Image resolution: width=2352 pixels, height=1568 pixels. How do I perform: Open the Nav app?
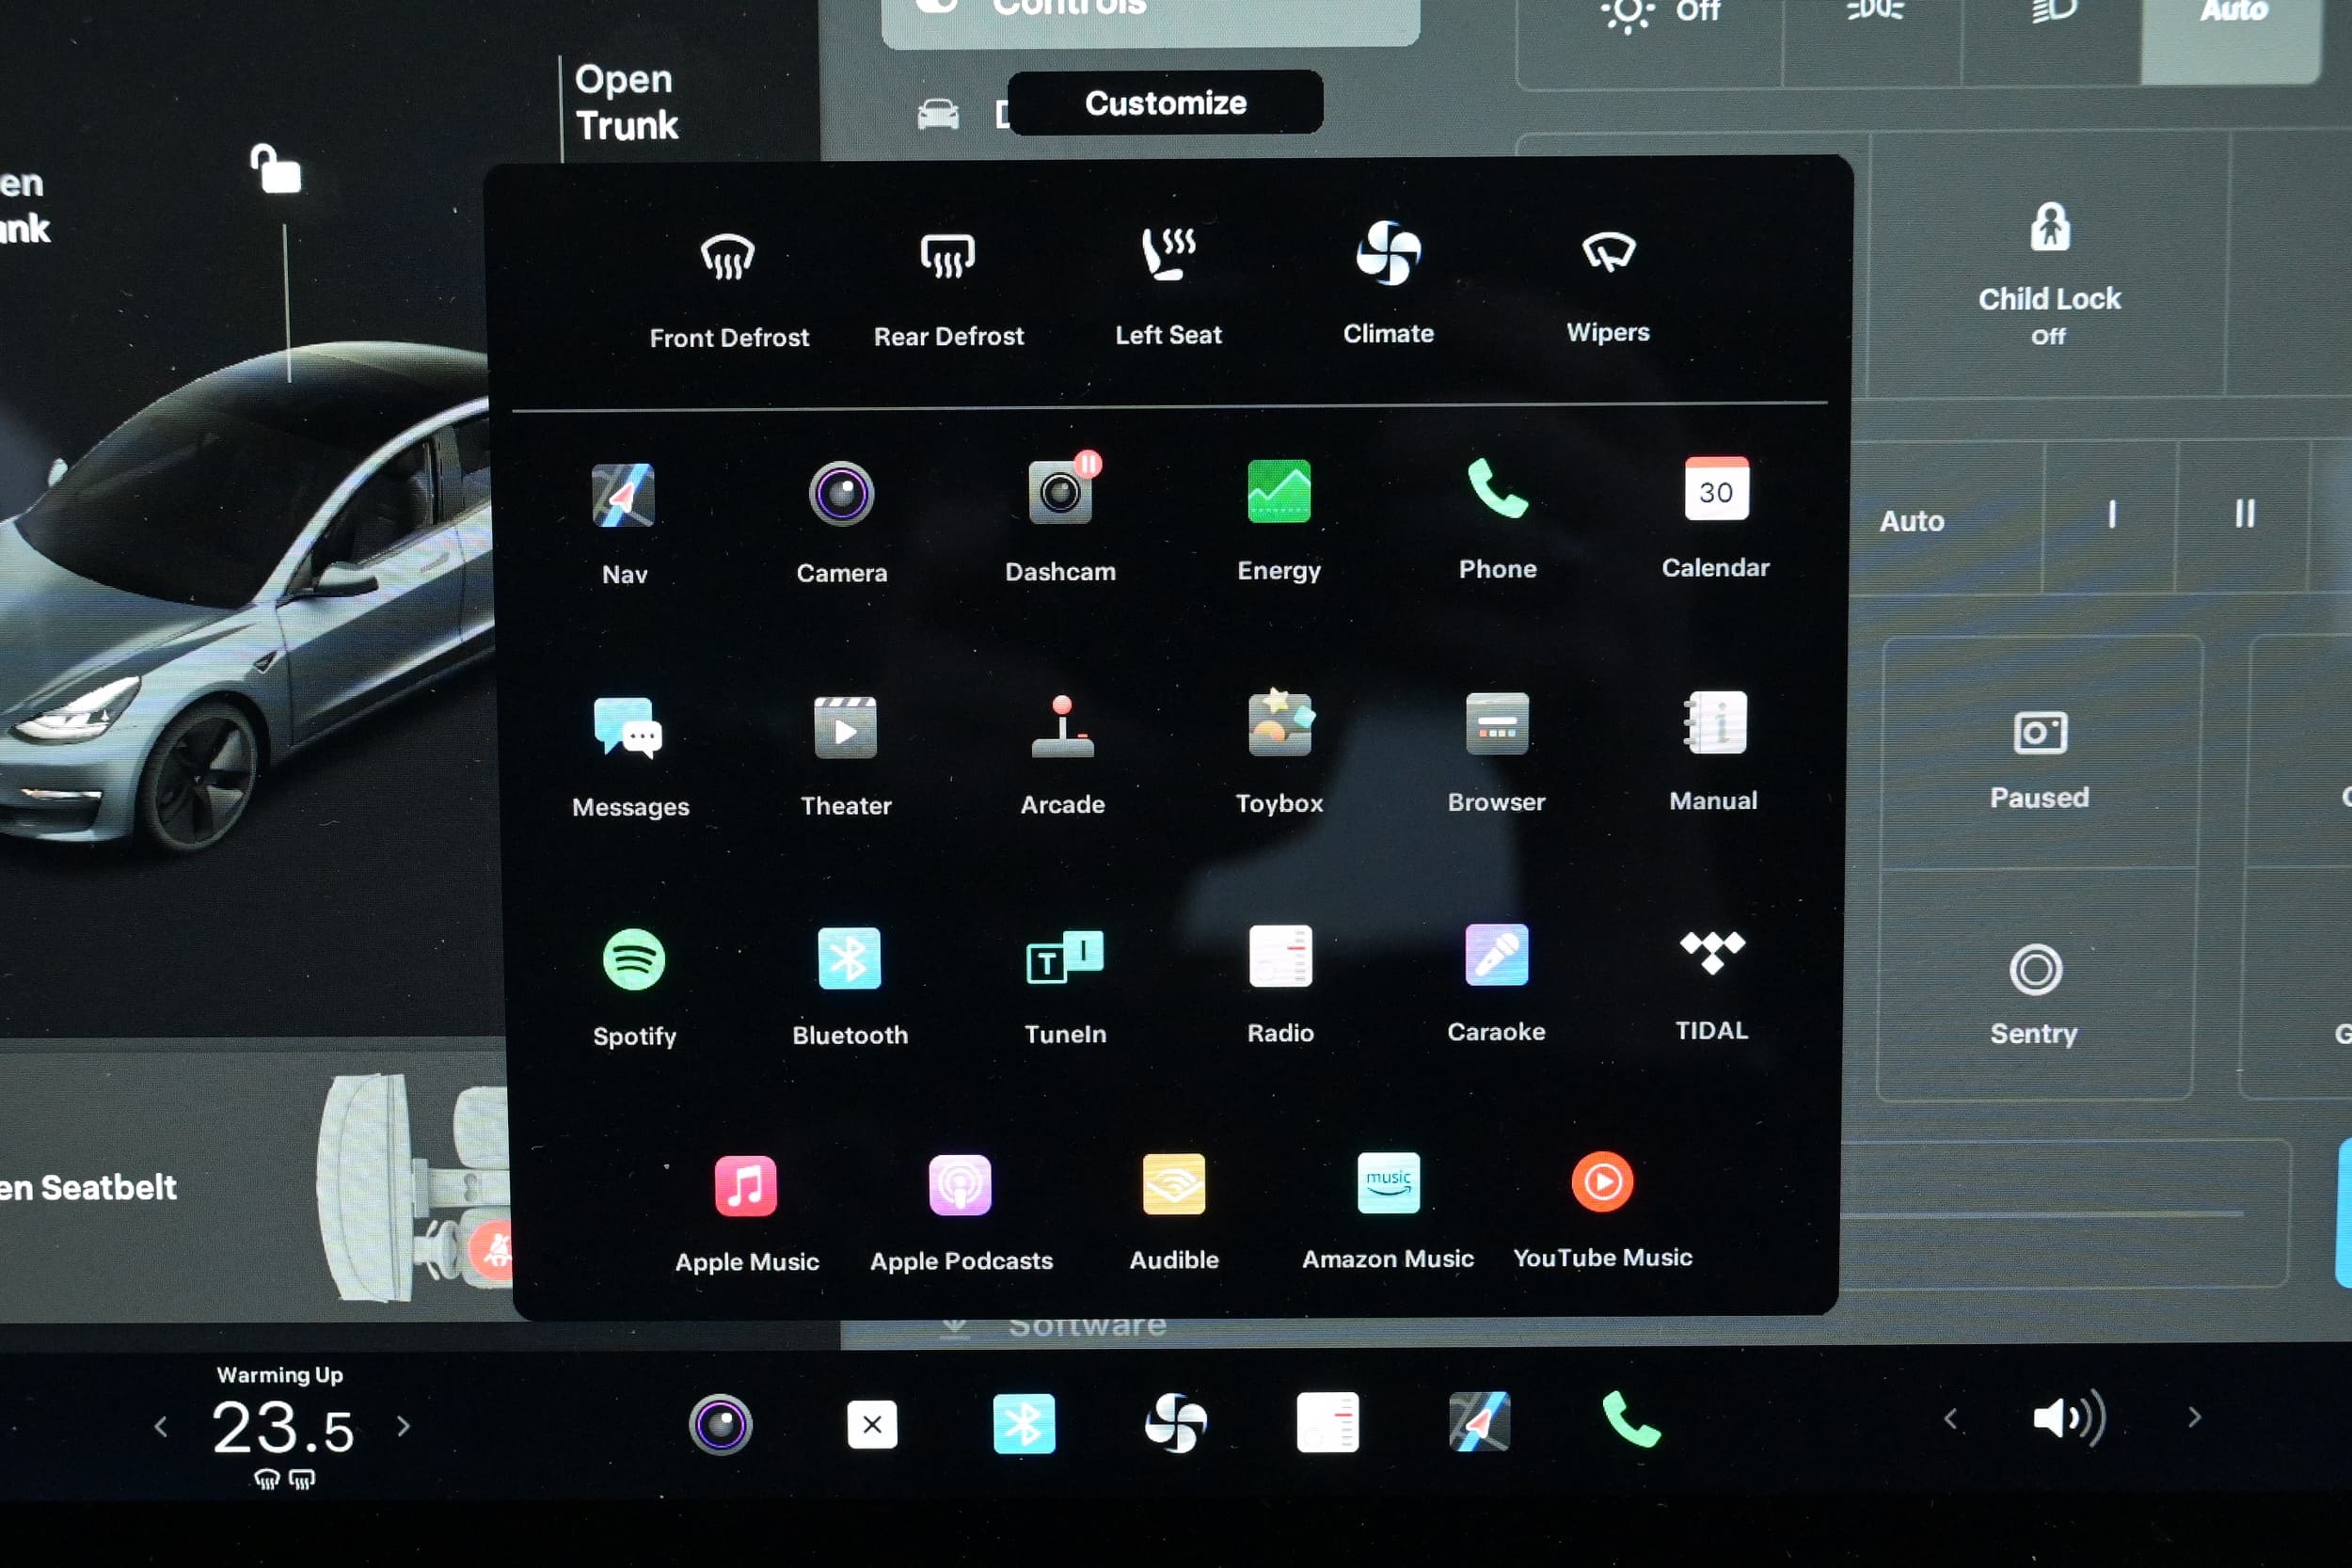pyautogui.click(x=624, y=524)
